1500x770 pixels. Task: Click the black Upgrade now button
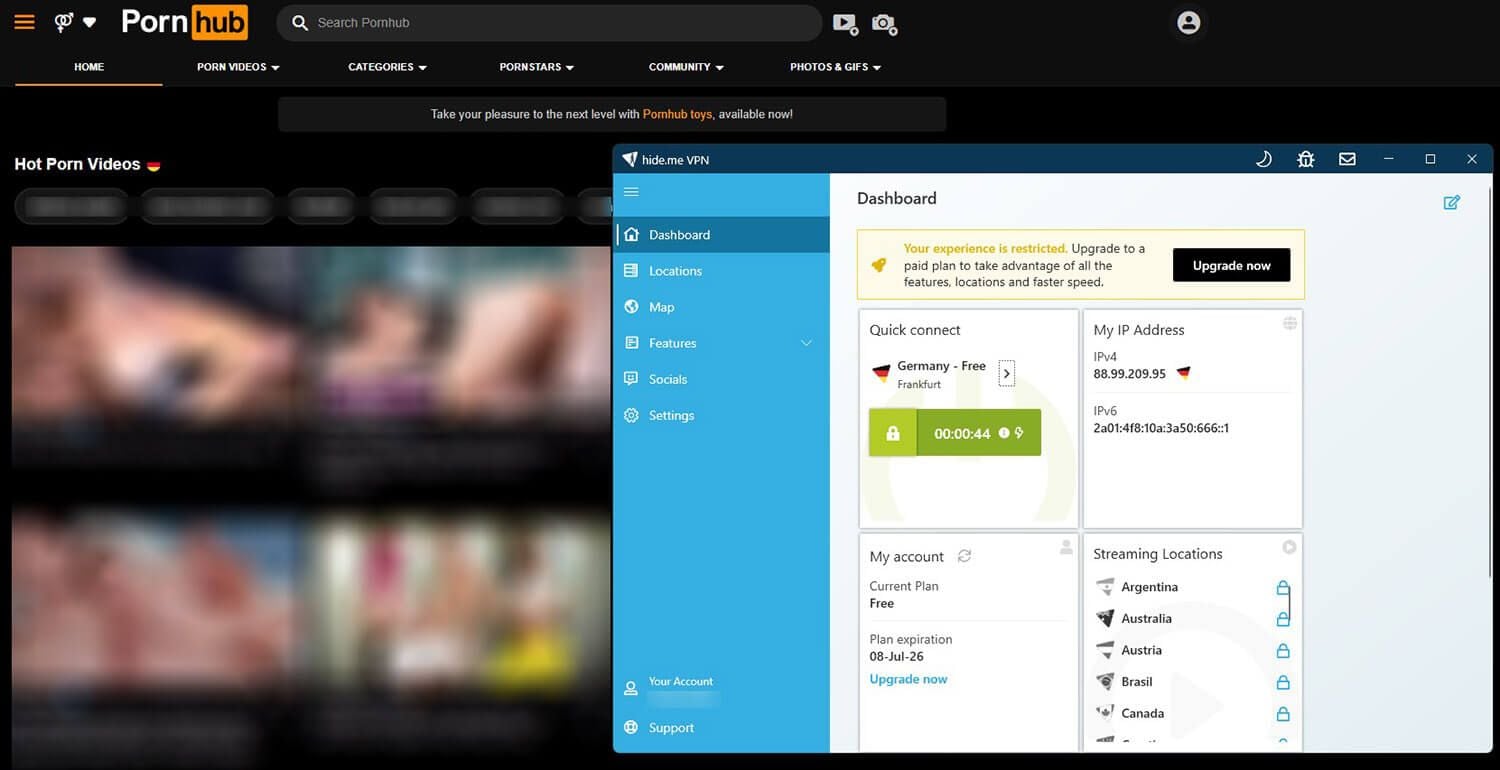click(1231, 265)
